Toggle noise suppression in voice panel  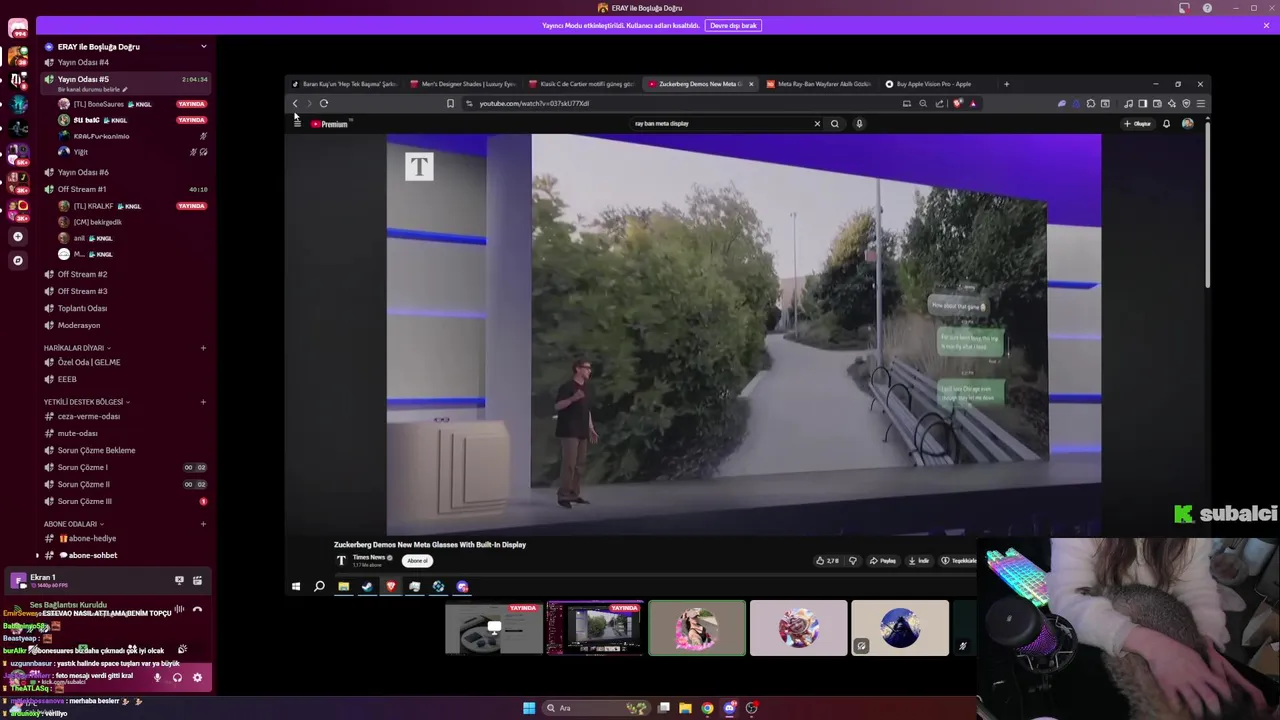[179, 609]
